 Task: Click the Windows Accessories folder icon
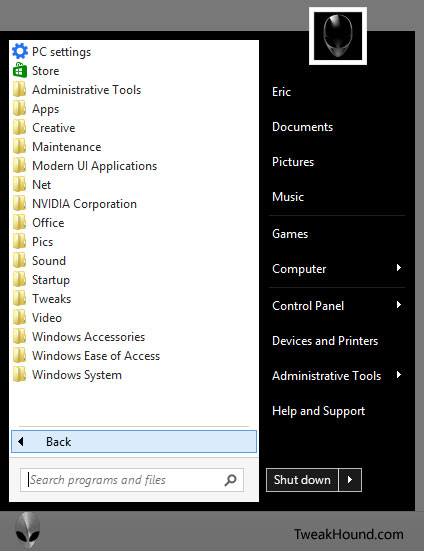pyautogui.click(x=19, y=336)
